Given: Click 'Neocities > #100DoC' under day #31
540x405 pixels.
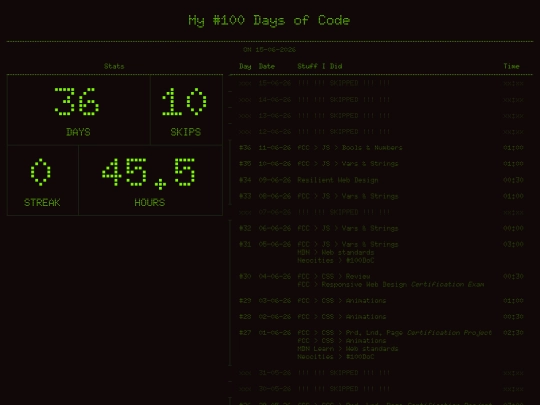Looking at the screenshot, I should pos(336,260).
